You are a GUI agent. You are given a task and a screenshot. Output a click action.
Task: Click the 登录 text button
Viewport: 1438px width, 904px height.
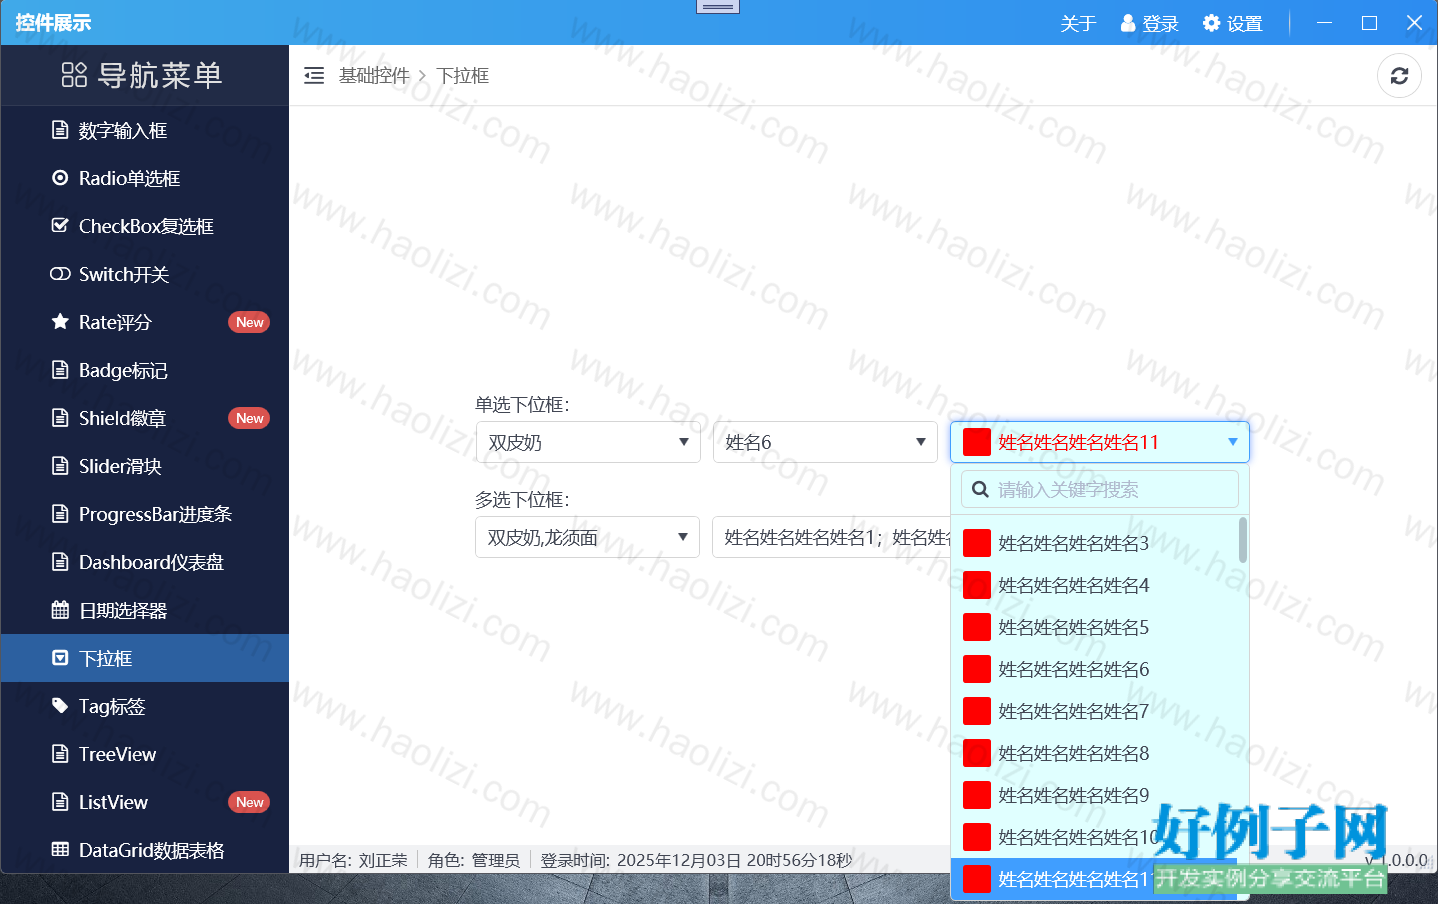point(1160,23)
